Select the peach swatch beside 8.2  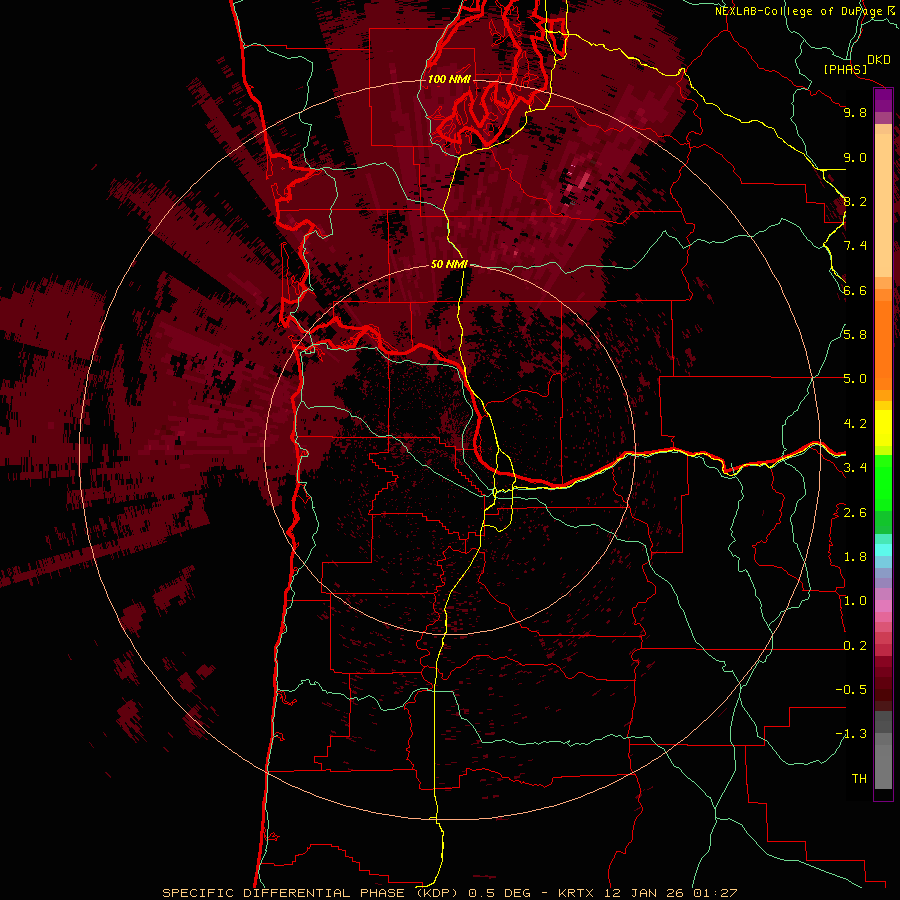(x=883, y=205)
